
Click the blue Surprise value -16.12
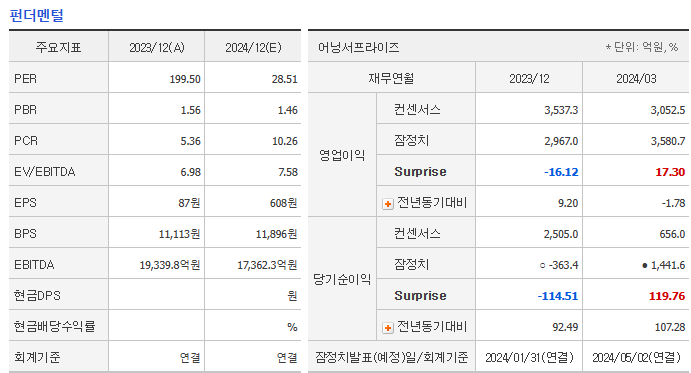(x=561, y=172)
